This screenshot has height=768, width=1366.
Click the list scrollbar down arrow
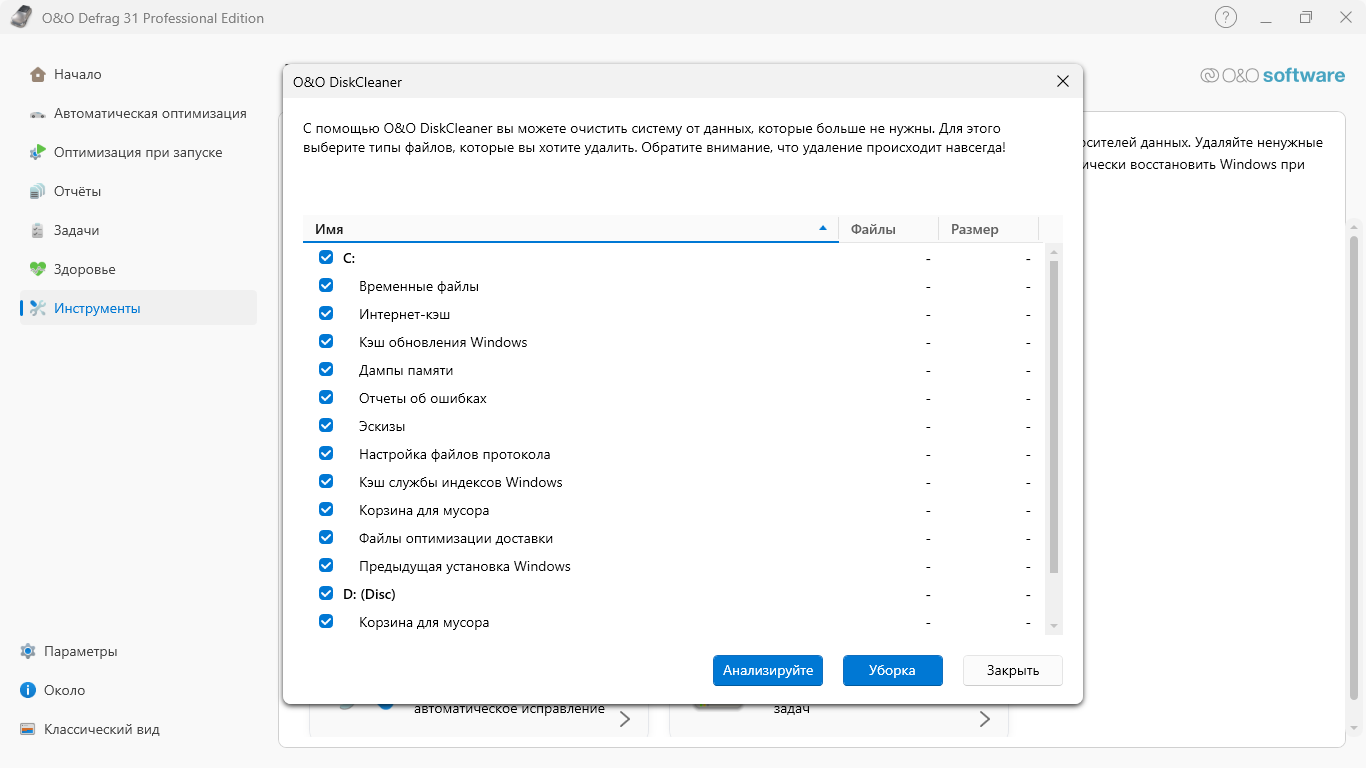click(1053, 626)
